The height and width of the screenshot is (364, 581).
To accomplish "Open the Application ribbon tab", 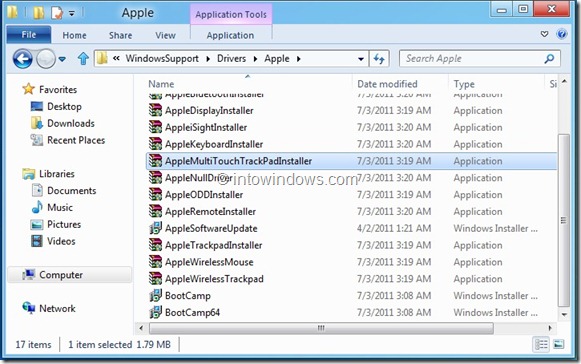I will [x=230, y=35].
